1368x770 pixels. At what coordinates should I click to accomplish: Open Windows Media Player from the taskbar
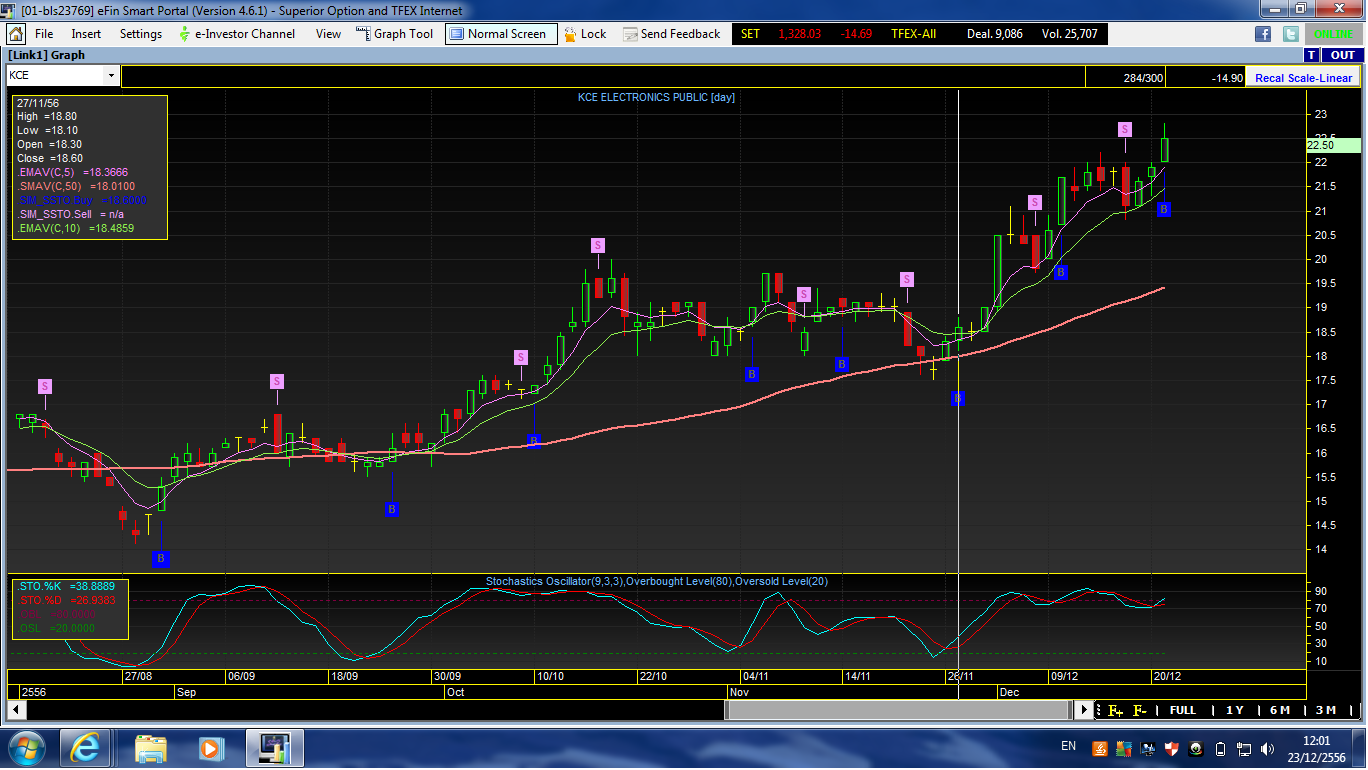pyautogui.click(x=211, y=748)
